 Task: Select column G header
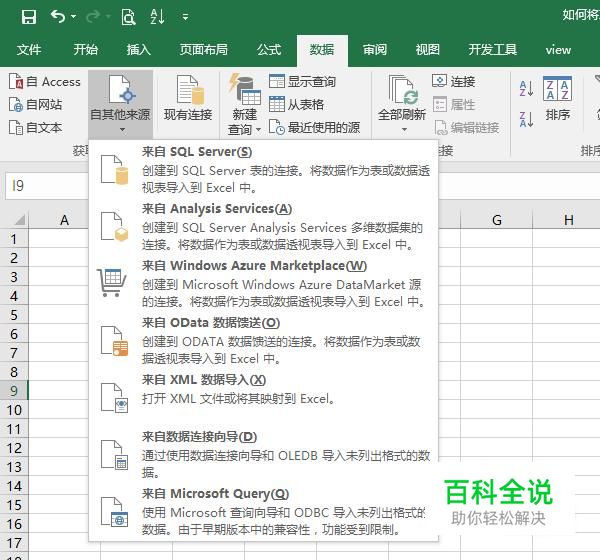[497, 220]
